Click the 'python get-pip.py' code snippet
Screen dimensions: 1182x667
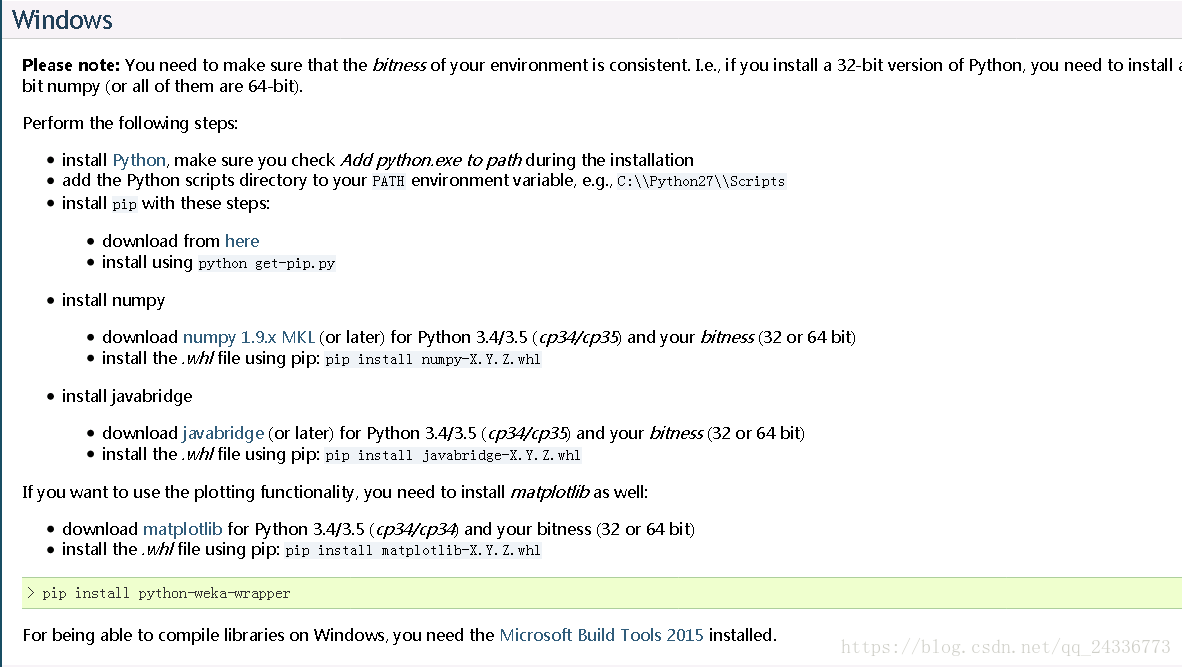(x=267, y=263)
